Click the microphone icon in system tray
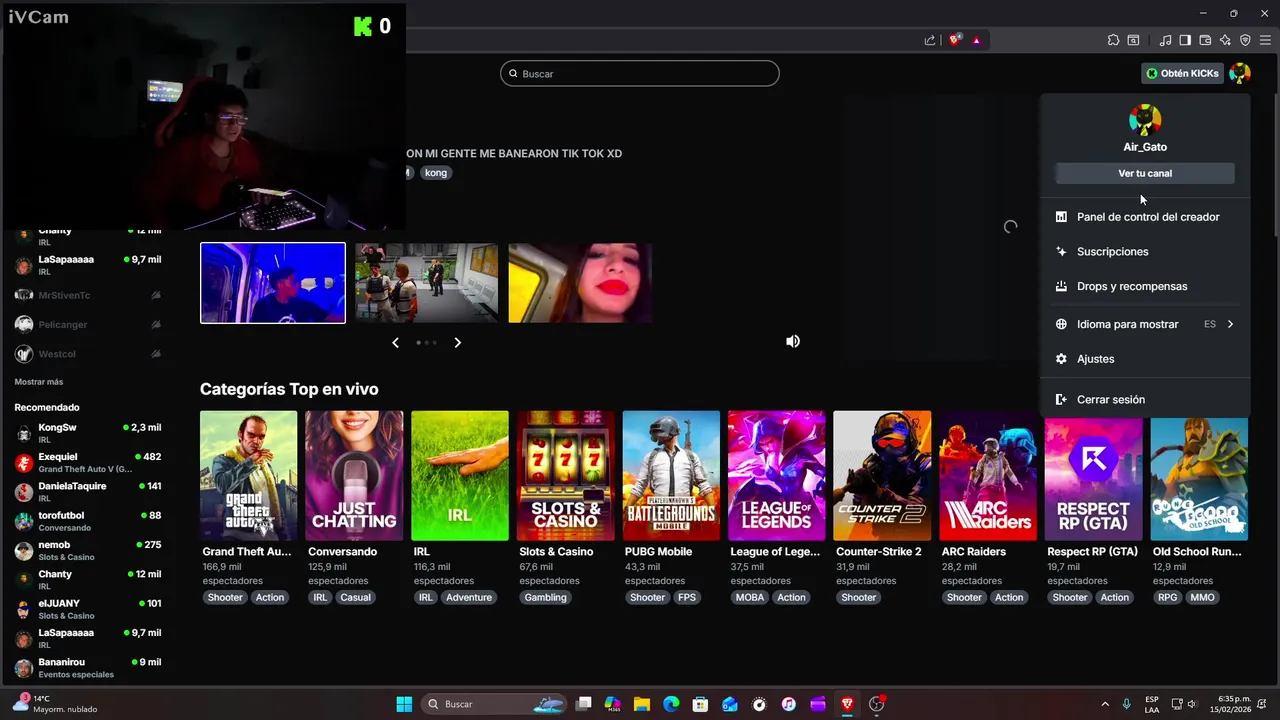Screen dimensions: 1280x720 click(1127, 704)
